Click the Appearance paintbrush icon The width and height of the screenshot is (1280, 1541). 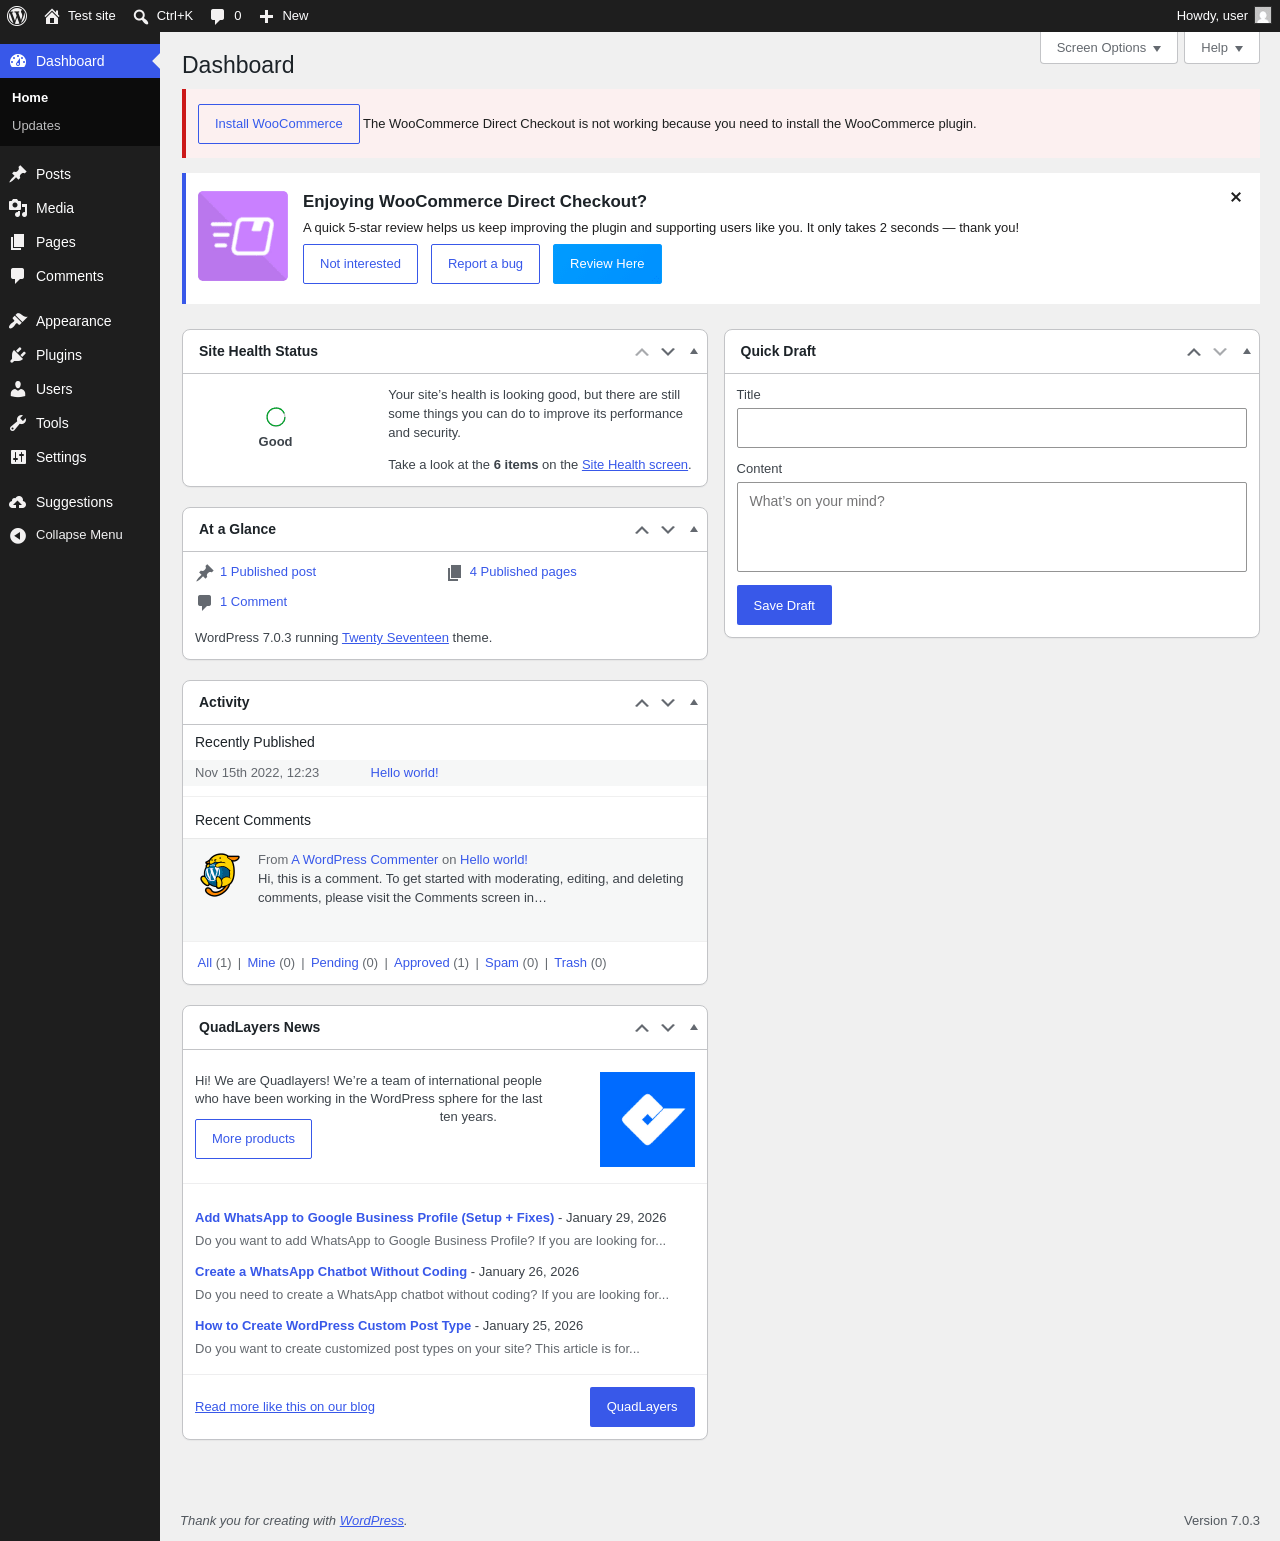tap(18, 321)
